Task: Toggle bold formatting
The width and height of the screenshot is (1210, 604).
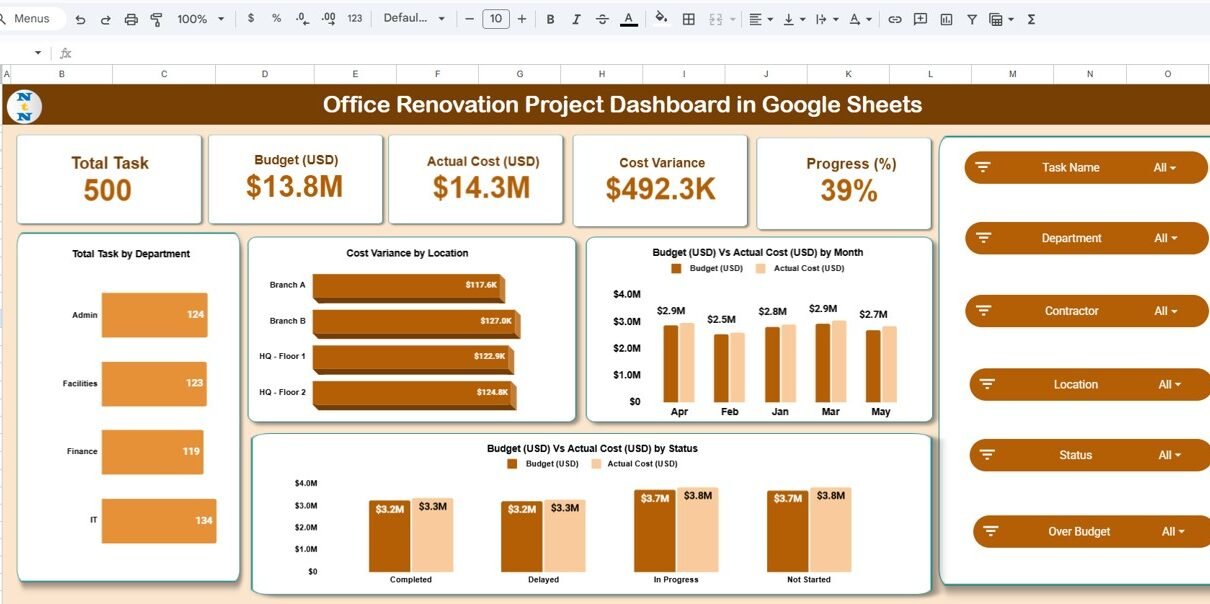Action: (x=550, y=19)
